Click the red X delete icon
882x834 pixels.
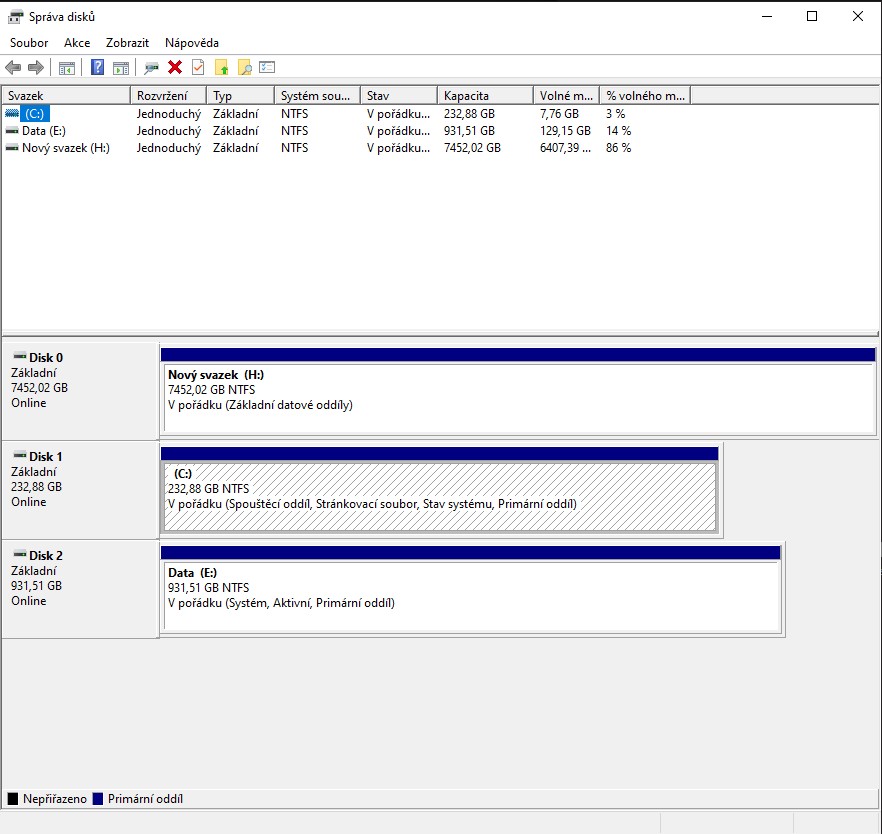(175, 68)
